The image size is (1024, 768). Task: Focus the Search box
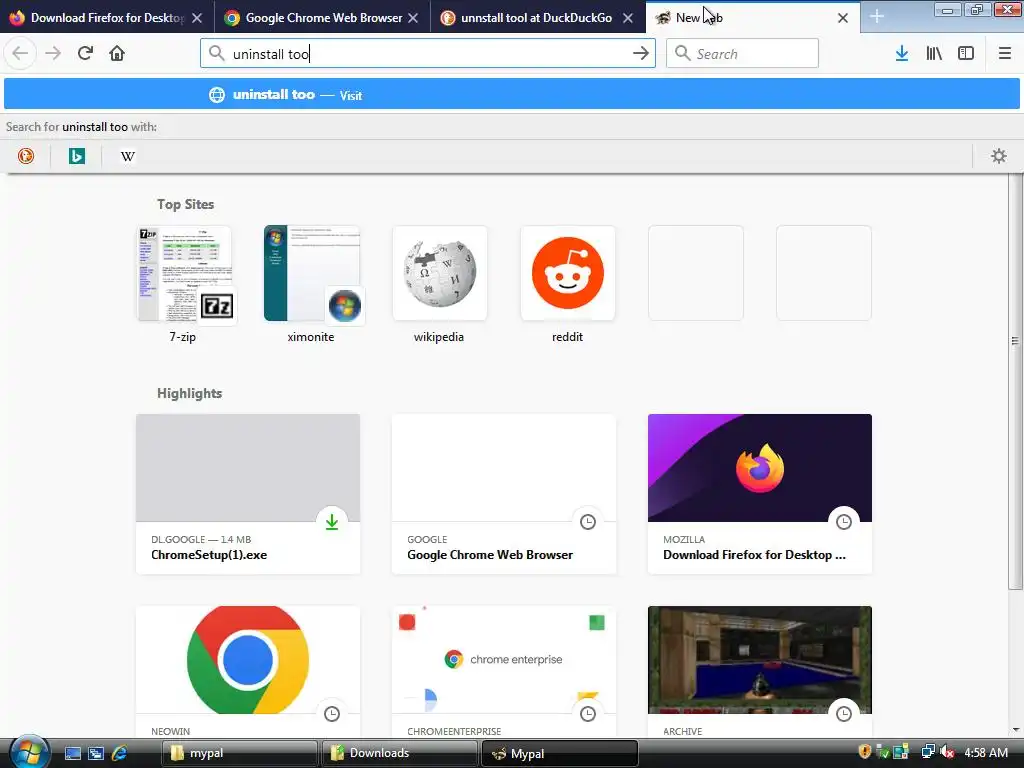(x=742, y=54)
